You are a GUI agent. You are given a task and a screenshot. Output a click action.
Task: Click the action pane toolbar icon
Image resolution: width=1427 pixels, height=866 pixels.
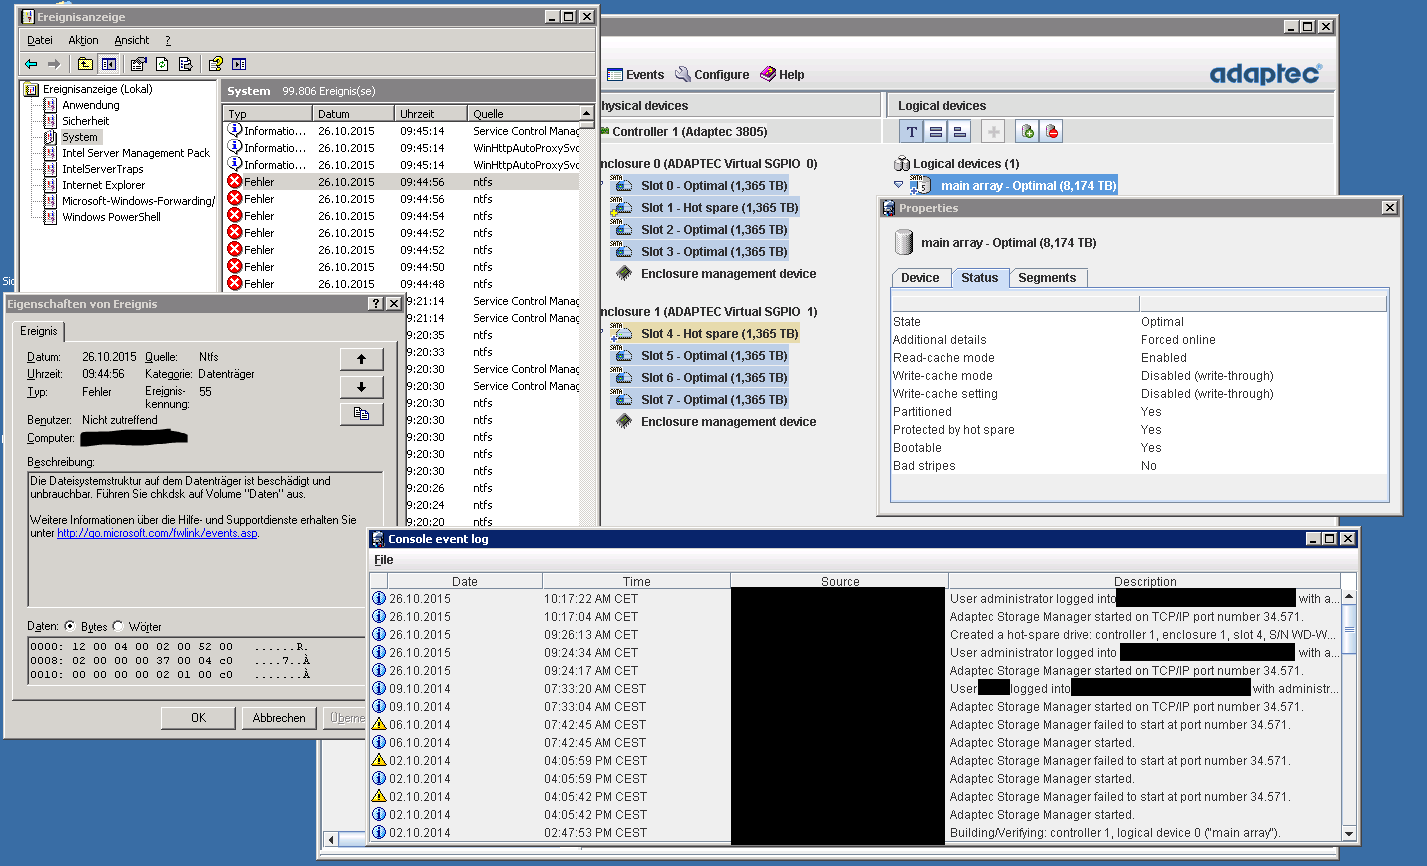(239, 64)
